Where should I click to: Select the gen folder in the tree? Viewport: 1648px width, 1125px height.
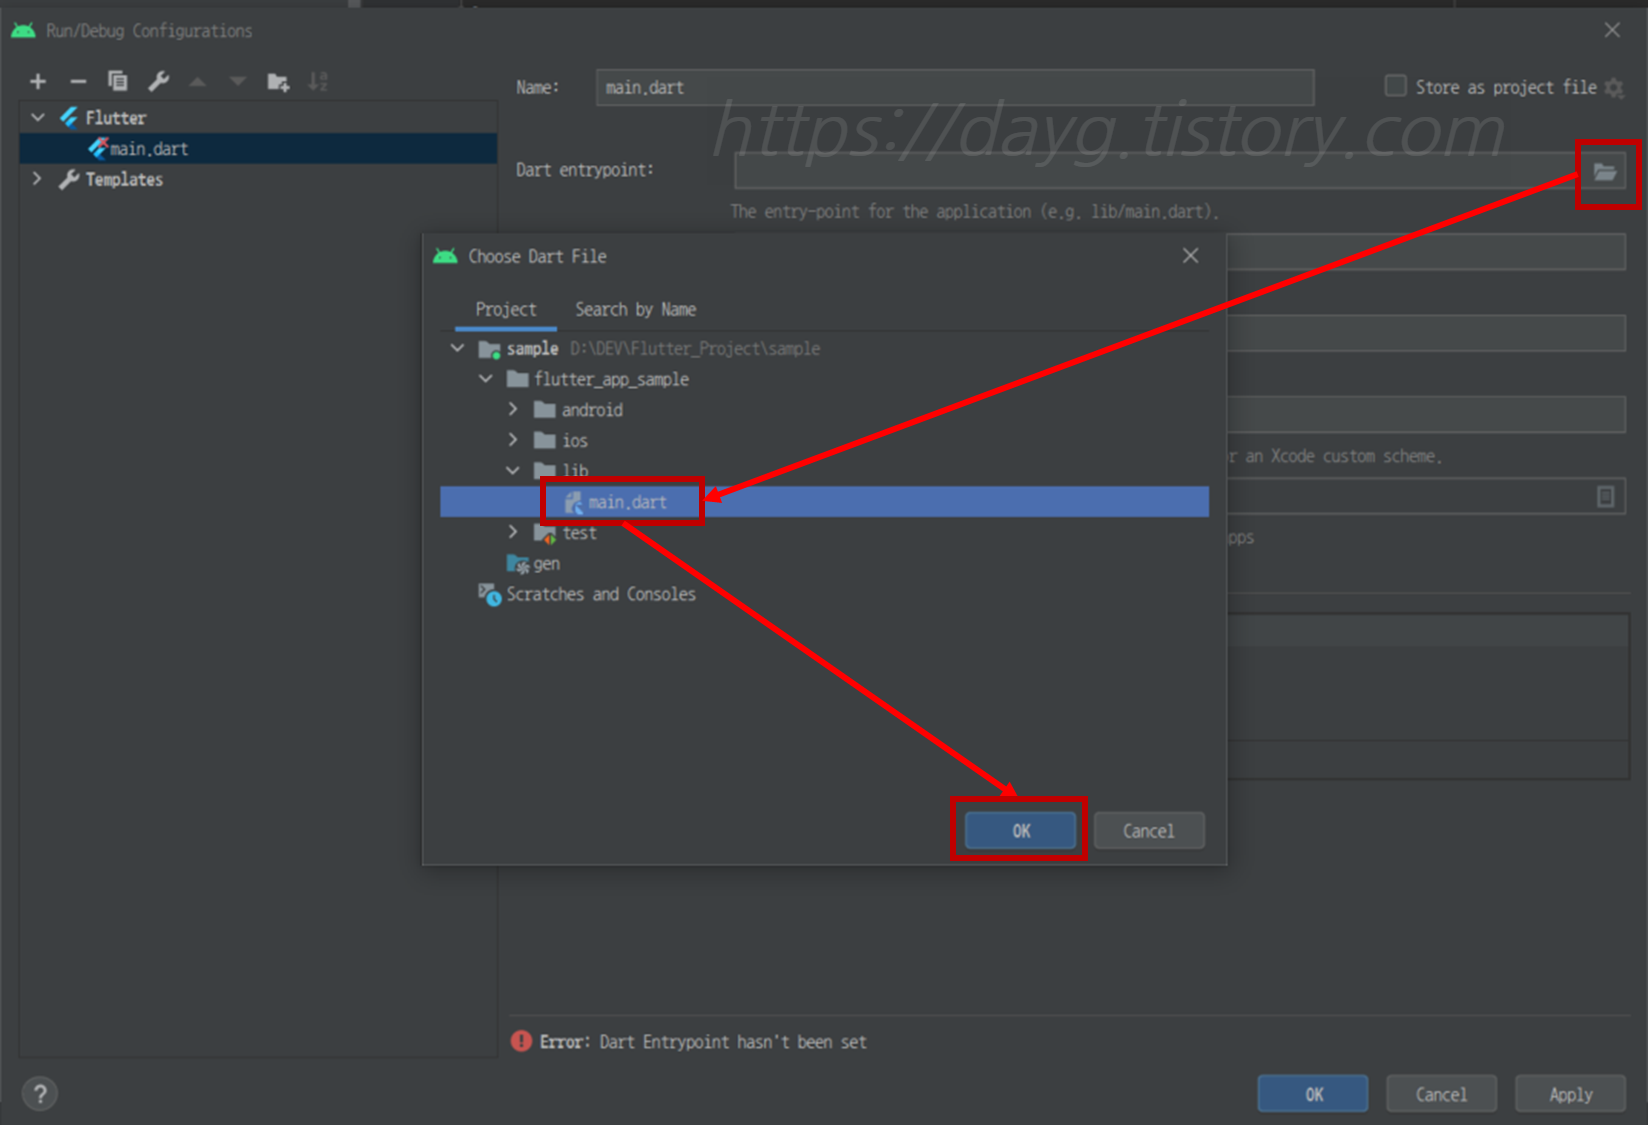click(534, 563)
